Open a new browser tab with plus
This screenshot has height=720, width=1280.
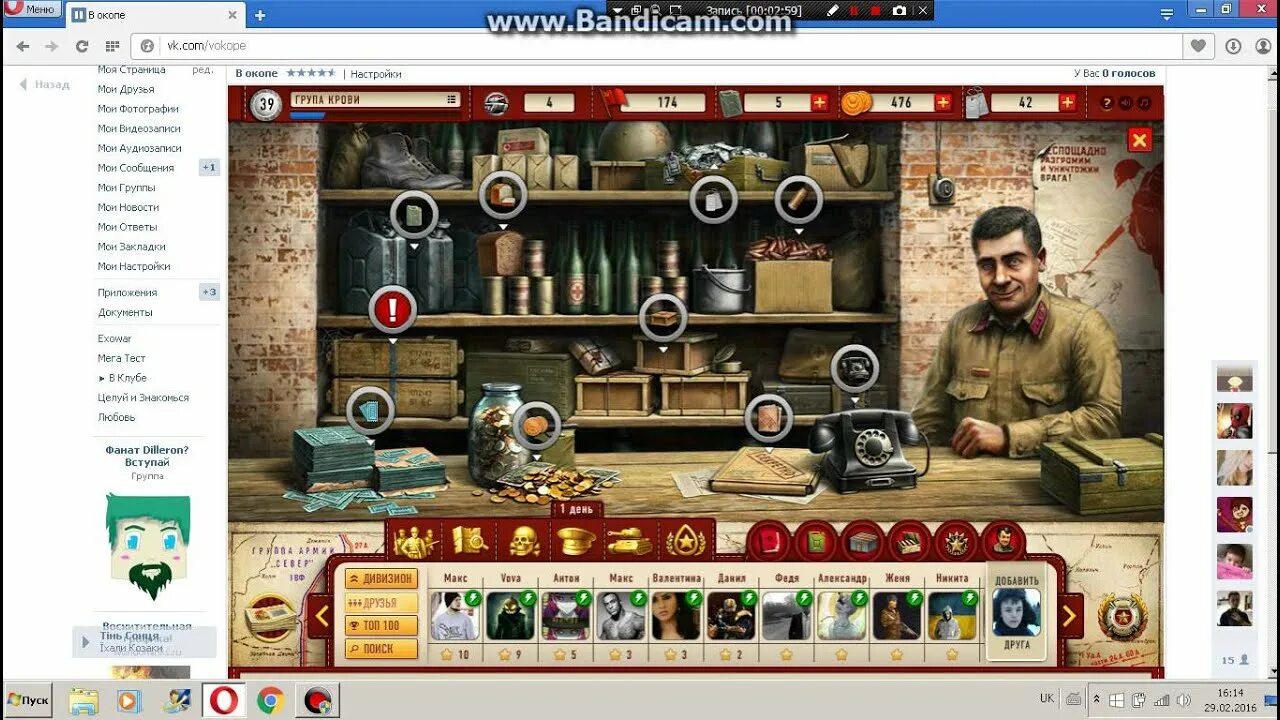(x=260, y=15)
